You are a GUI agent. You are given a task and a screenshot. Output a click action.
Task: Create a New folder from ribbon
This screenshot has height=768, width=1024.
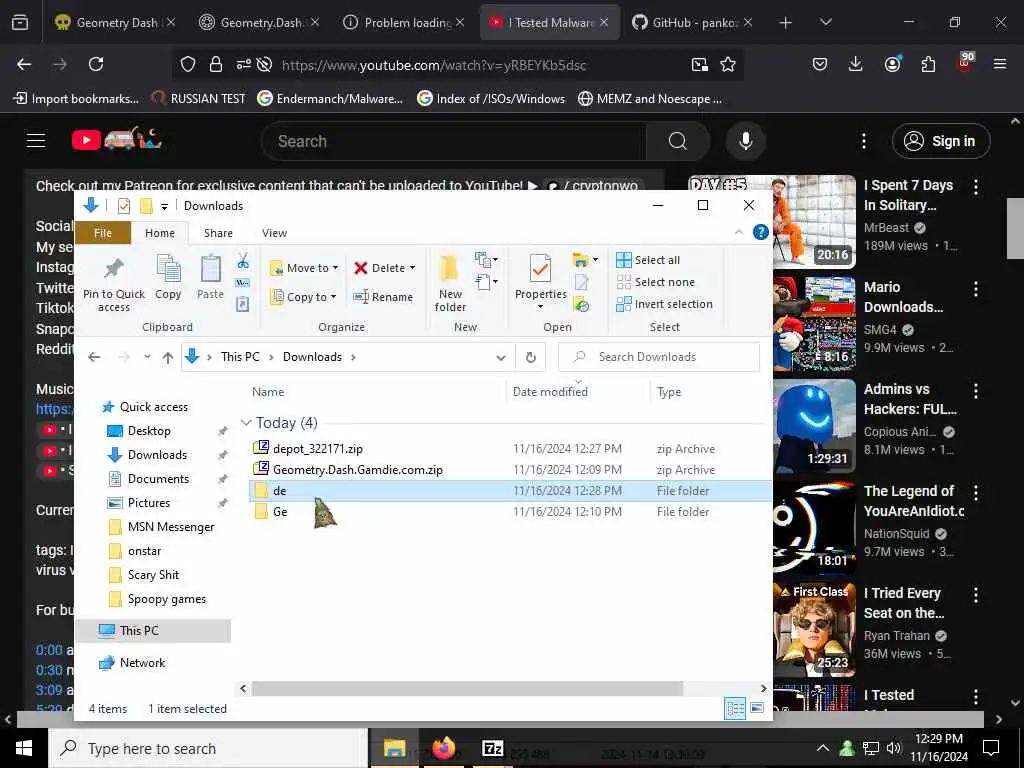(x=450, y=283)
